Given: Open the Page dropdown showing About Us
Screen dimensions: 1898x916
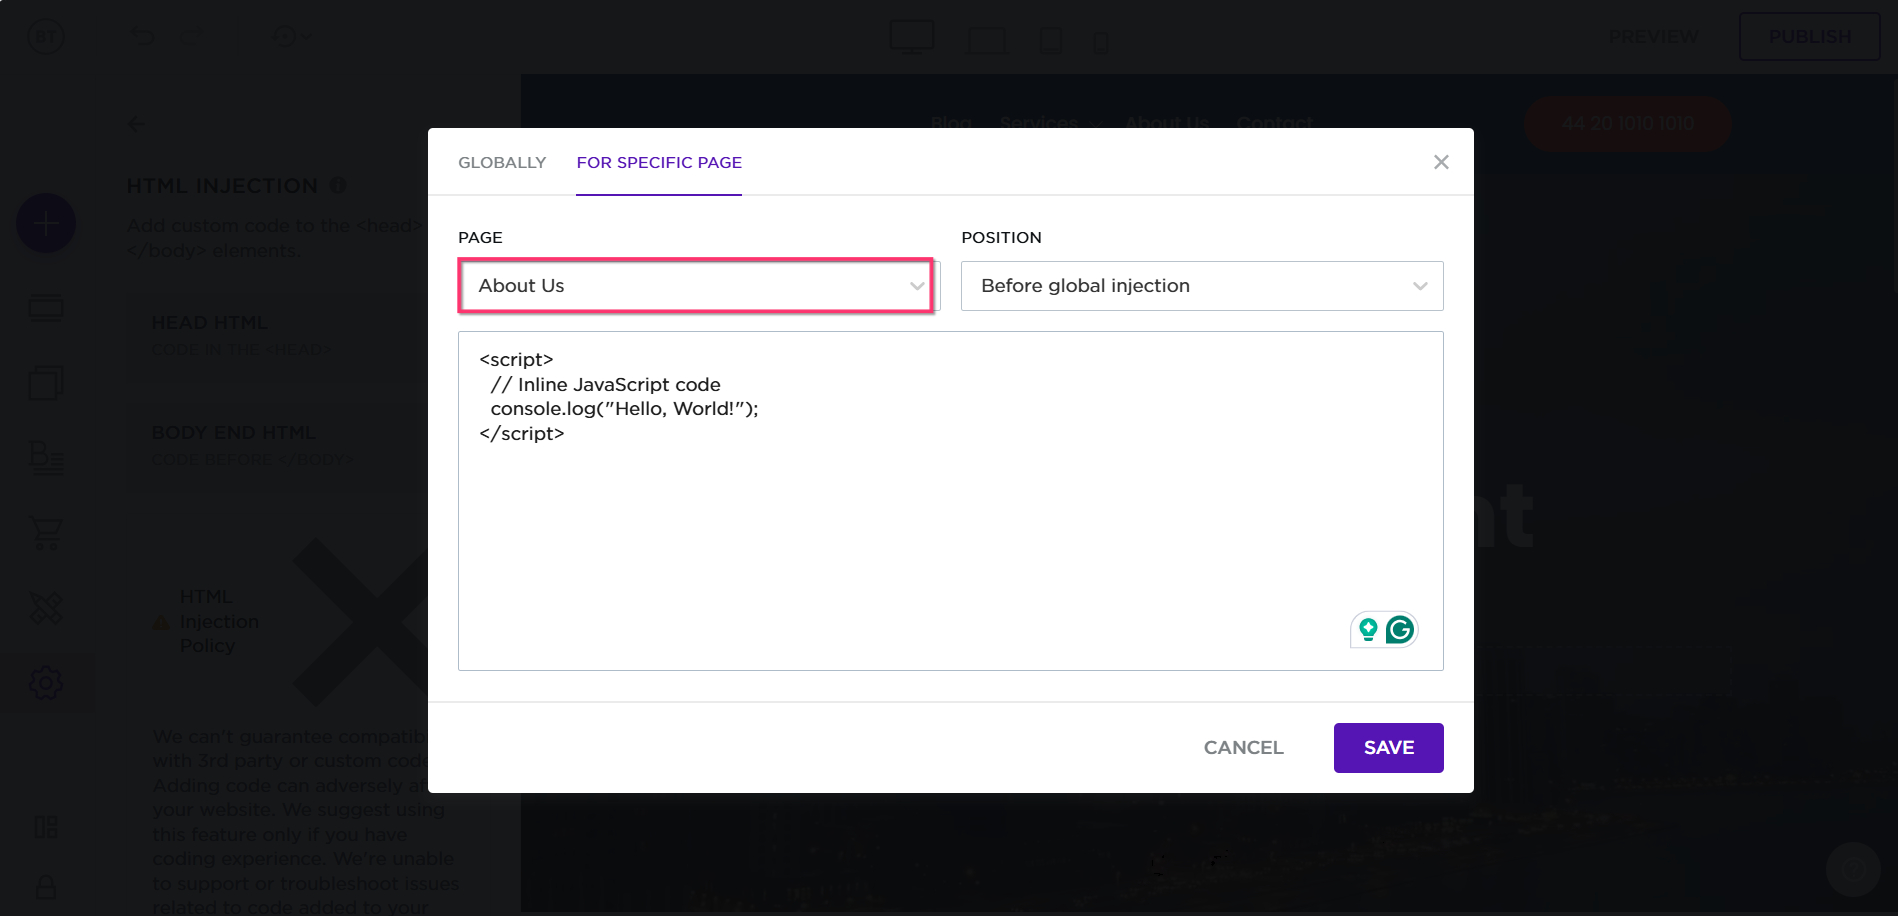Looking at the screenshot, I should 697,286.
